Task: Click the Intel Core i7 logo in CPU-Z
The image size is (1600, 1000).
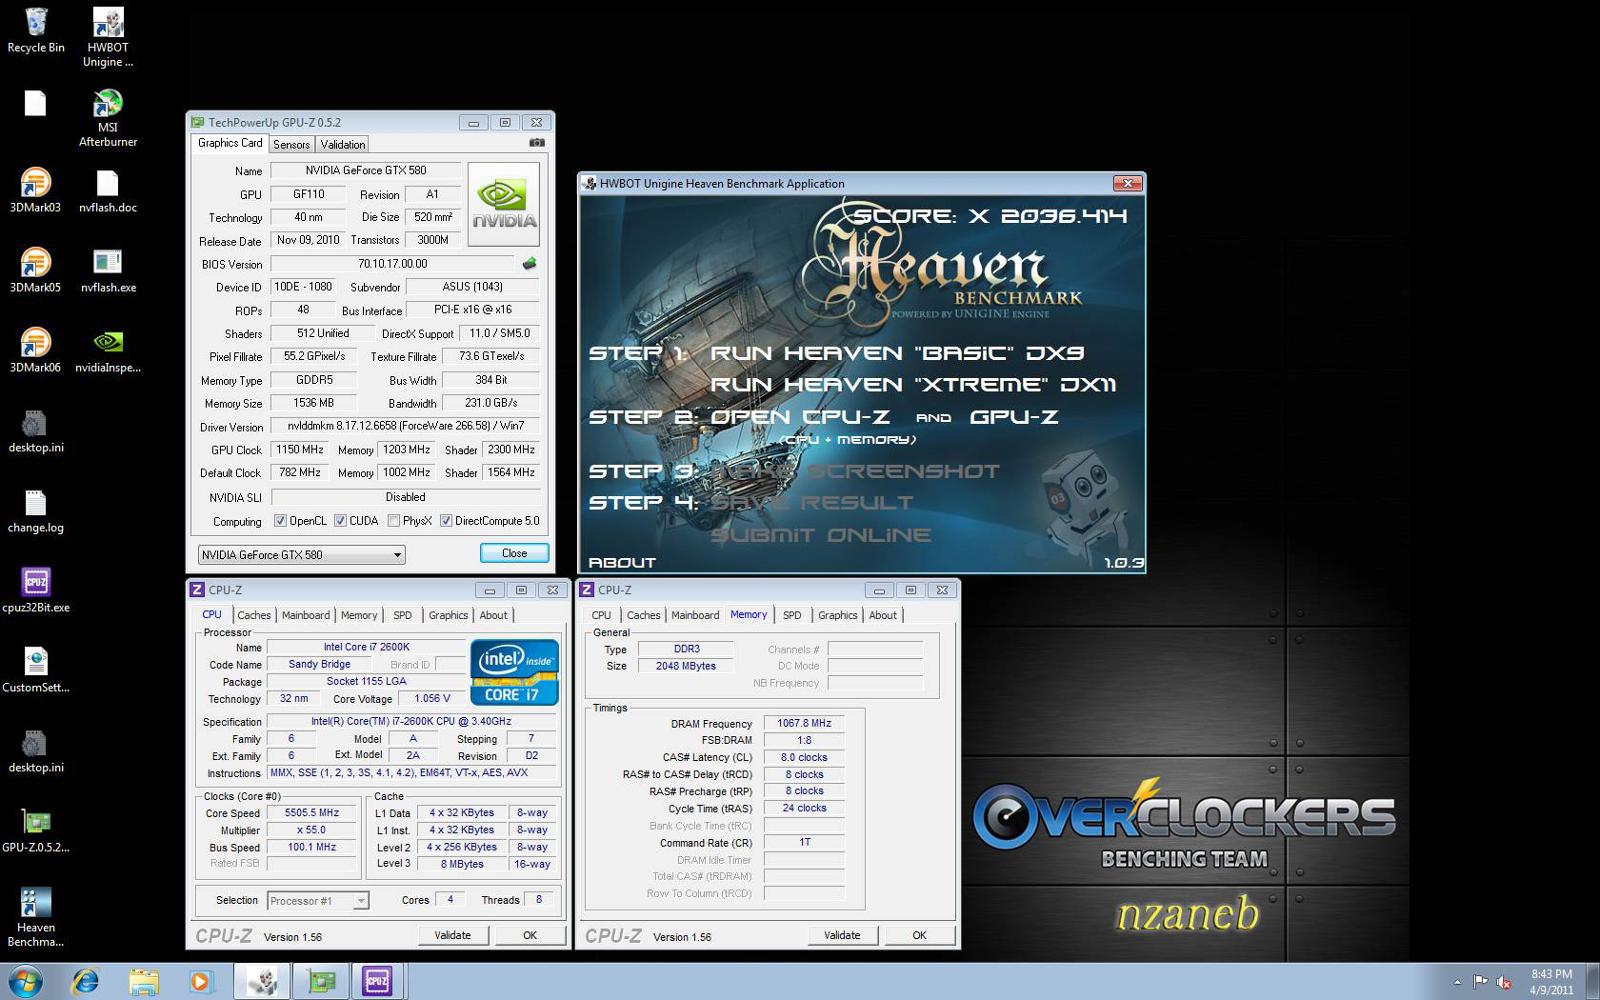Action: (514, 672)
